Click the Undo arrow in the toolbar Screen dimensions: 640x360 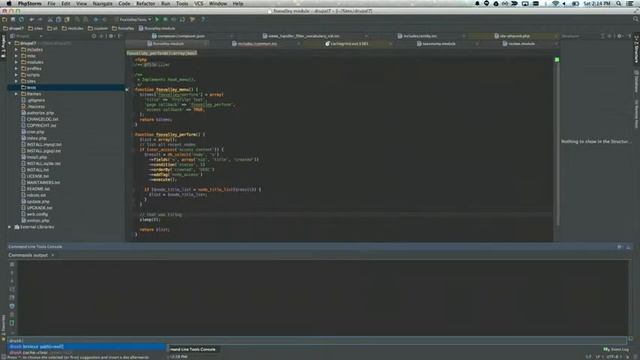(31, 20)
